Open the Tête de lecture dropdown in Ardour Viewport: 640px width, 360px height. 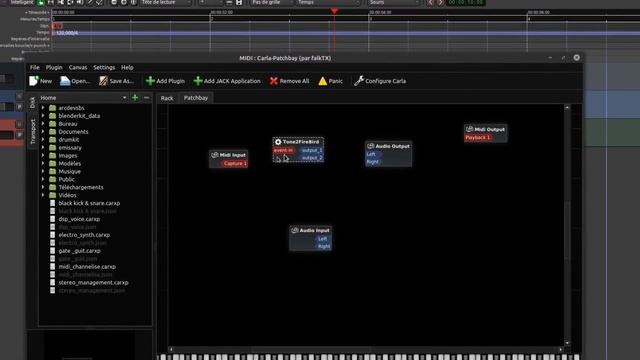165,2
